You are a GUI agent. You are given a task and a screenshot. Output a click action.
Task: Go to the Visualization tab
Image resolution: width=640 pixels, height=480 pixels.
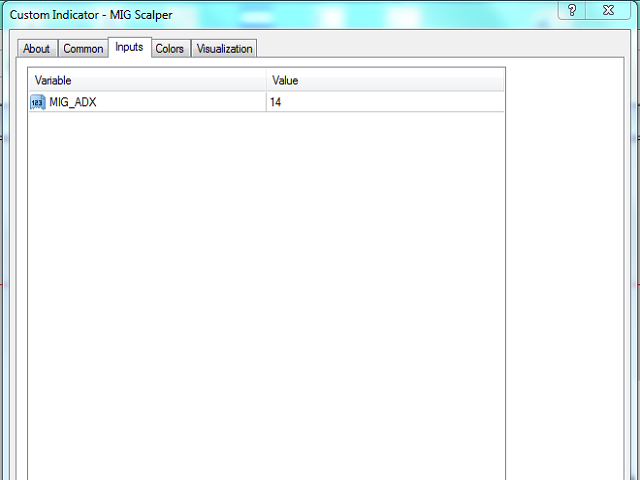pyautogui.click(x=224, y=49)
